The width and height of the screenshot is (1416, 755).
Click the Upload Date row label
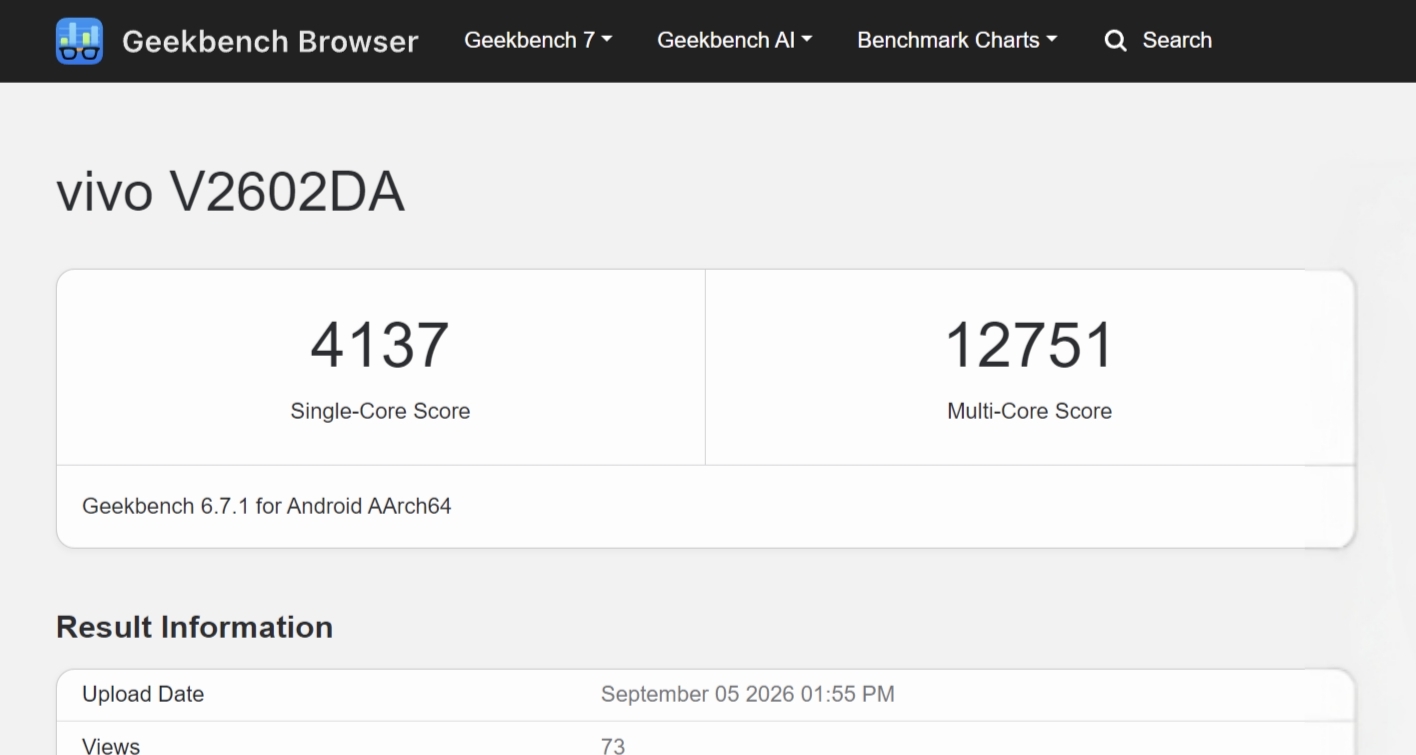pyautogui.click(x=143, y=694)
